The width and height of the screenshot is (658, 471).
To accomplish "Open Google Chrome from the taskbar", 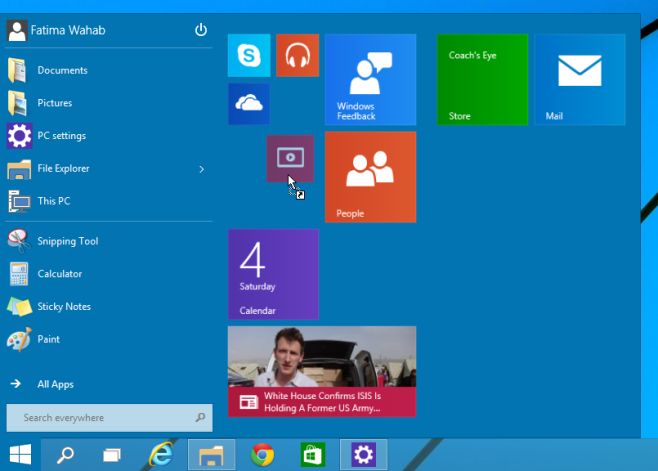I will click(263, 455).
